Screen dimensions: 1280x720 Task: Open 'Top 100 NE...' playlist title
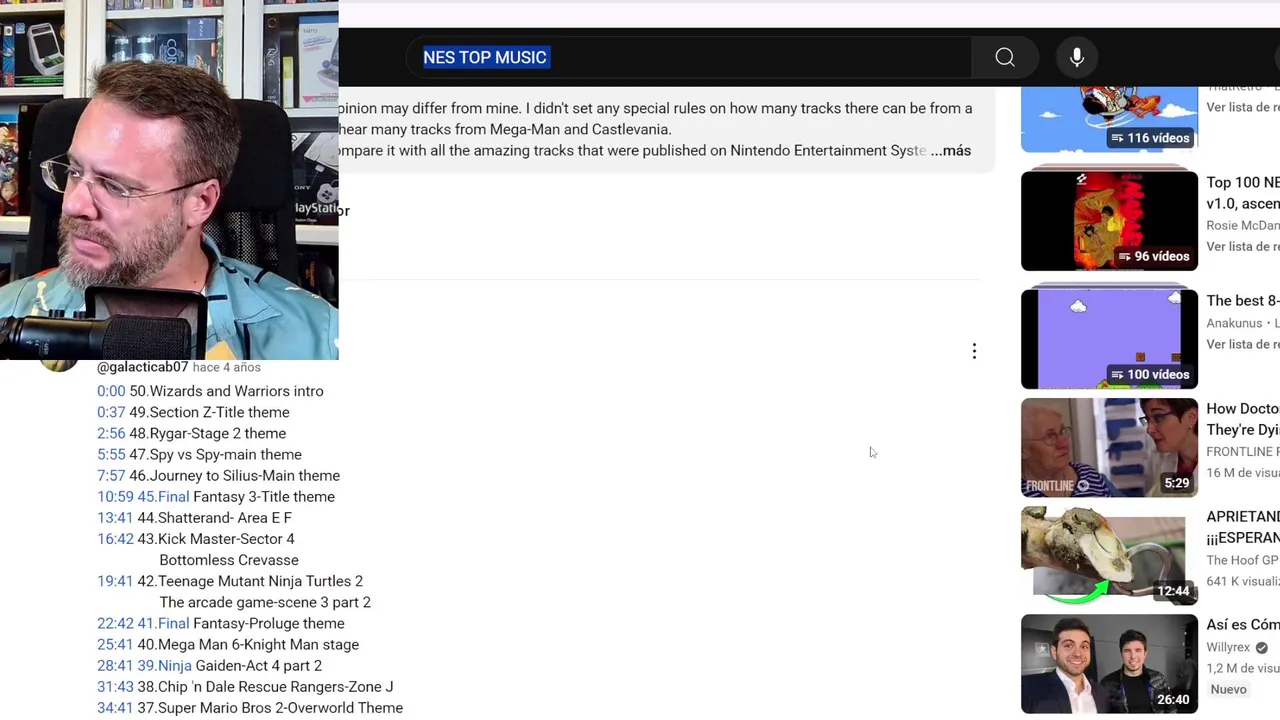1243,193
